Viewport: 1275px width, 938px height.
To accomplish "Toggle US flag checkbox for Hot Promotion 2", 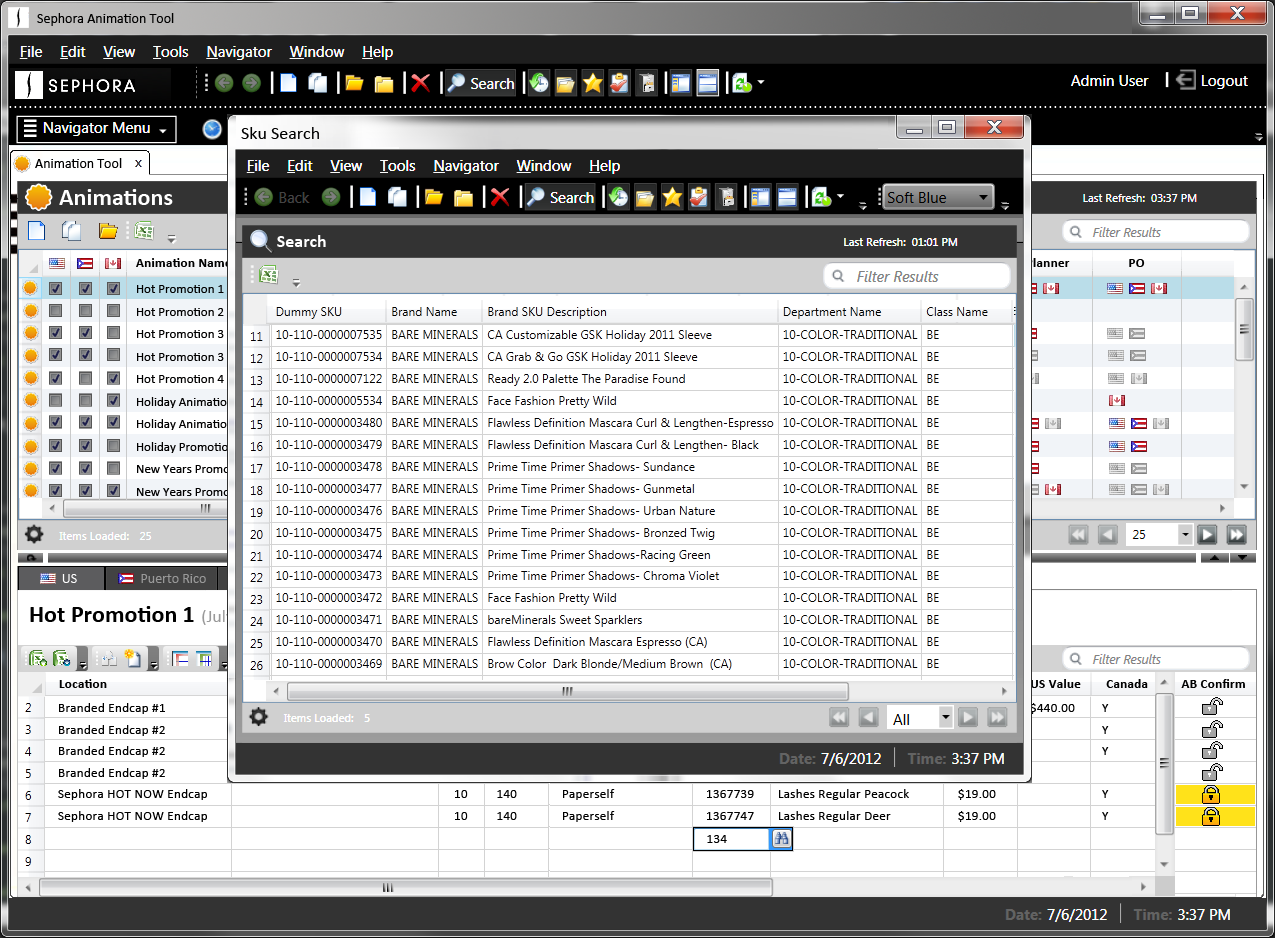I will pos(56,311).
